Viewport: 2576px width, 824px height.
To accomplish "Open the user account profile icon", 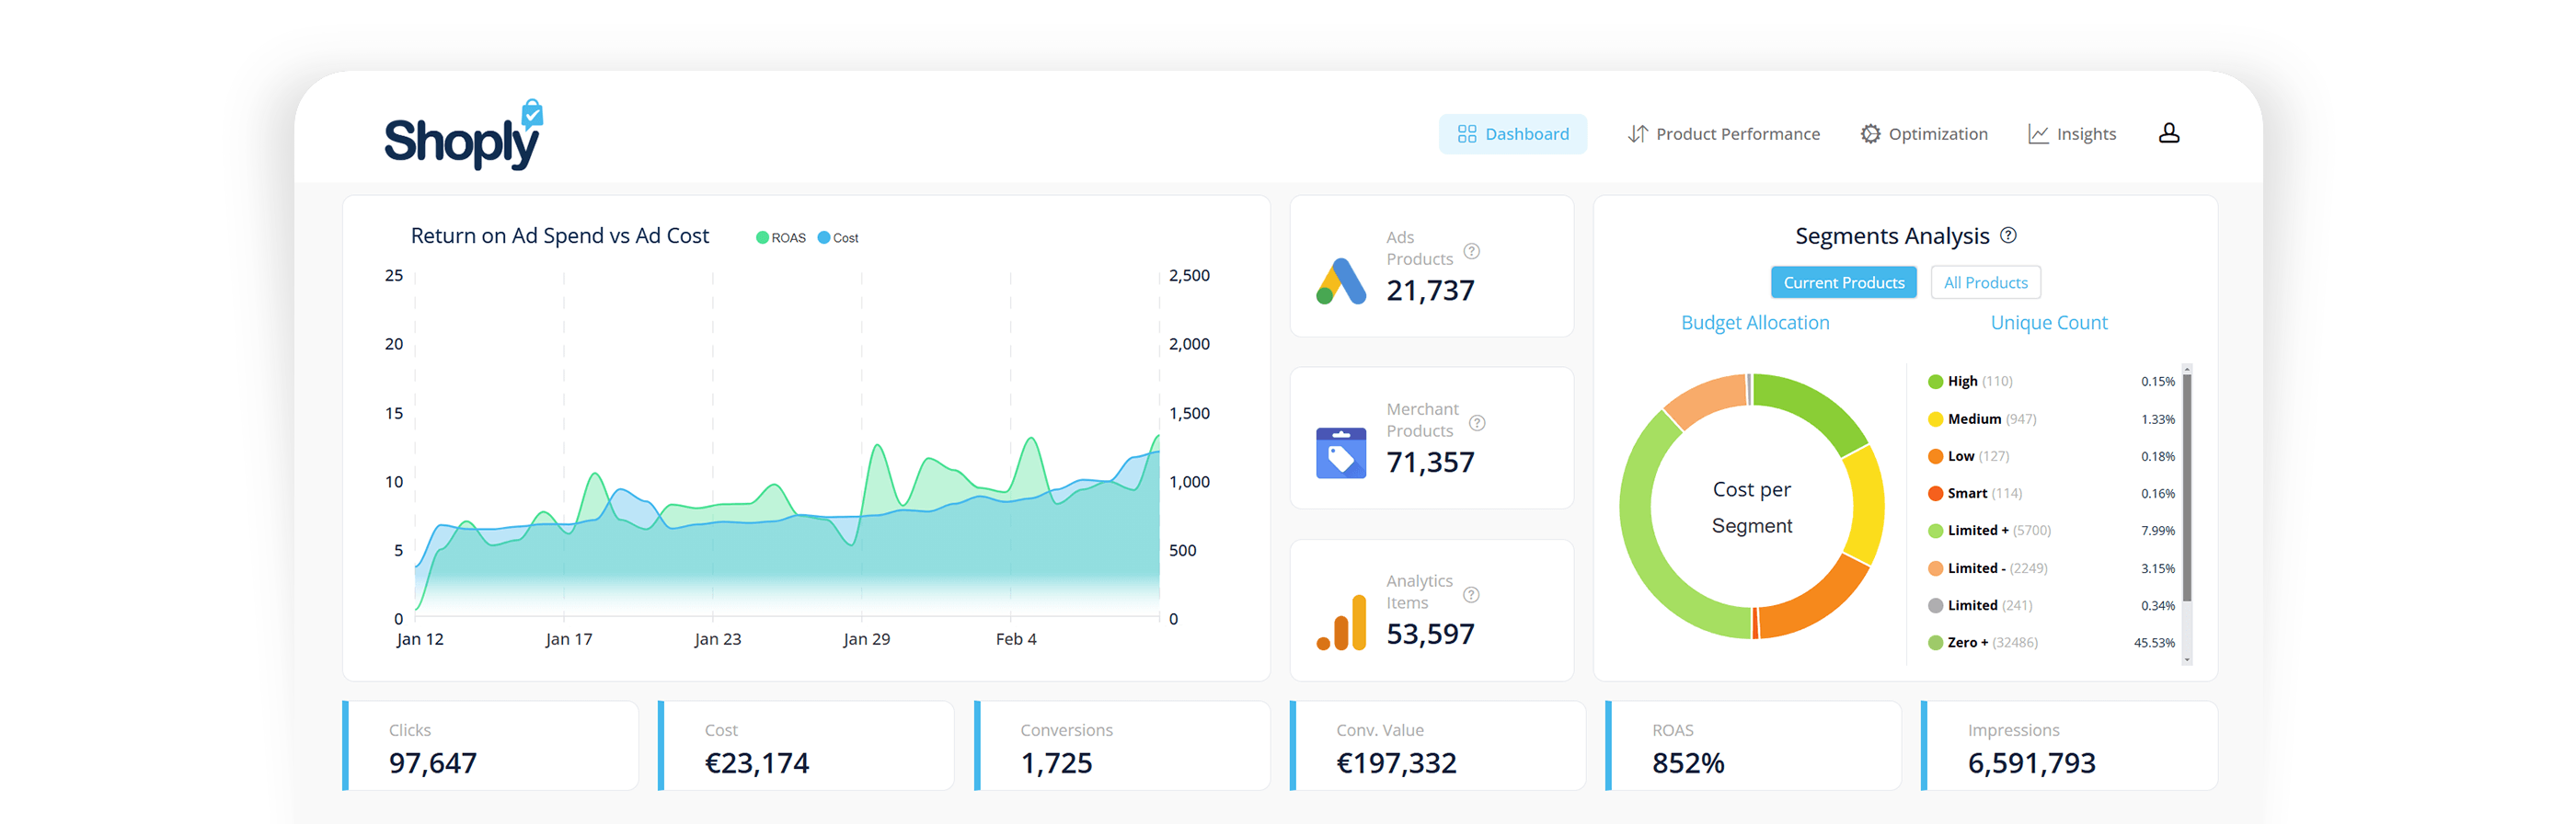I will tap(2168, 133).
